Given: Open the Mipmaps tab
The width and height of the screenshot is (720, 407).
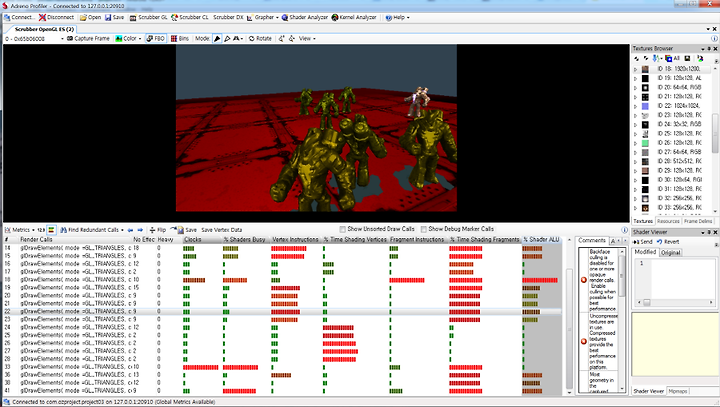Looking at the screenshot, I should pos(678,391).
